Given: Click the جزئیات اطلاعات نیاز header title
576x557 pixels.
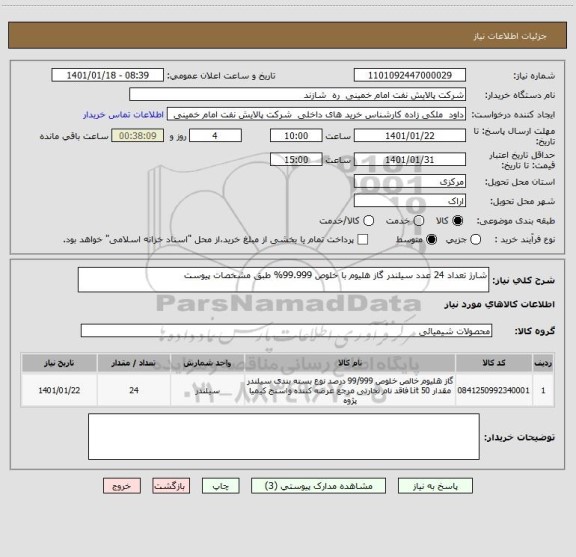Looking at the screenshot, I should [x=510, y=36].
